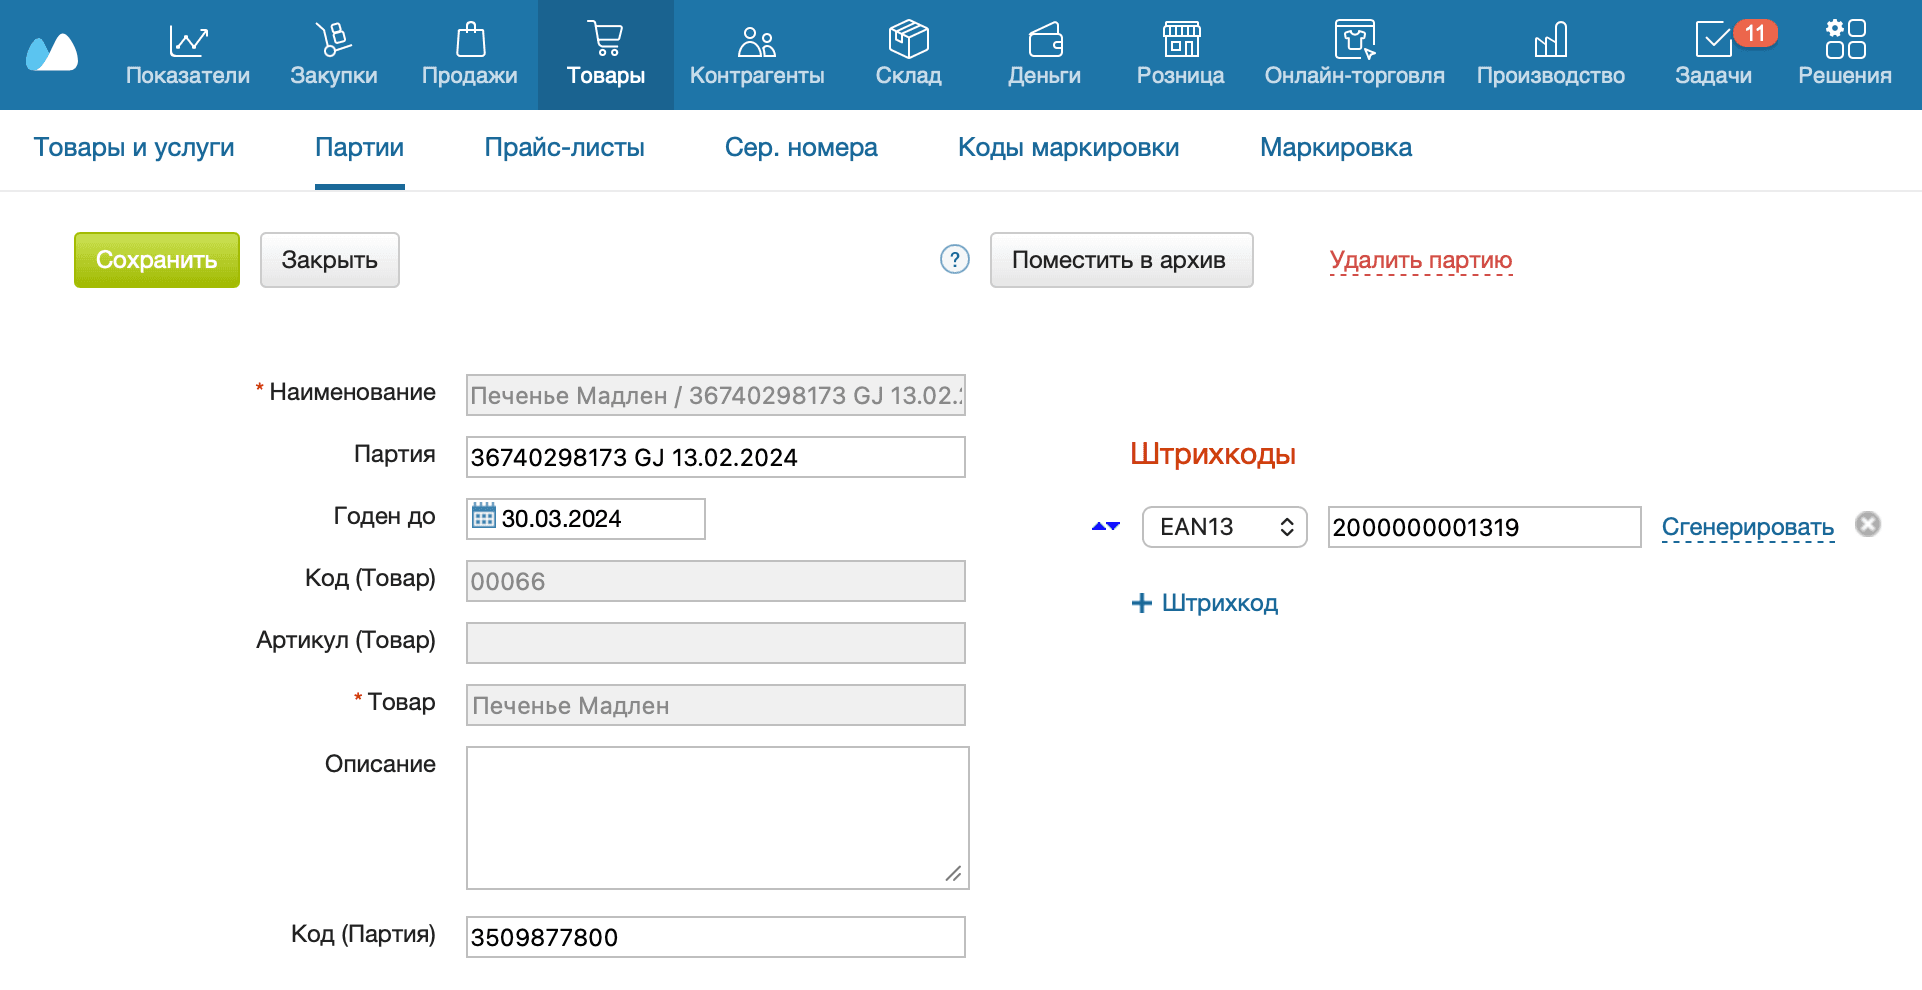
Task: Switch to Прайс-листы tab
Action: [x=564, y=148]
